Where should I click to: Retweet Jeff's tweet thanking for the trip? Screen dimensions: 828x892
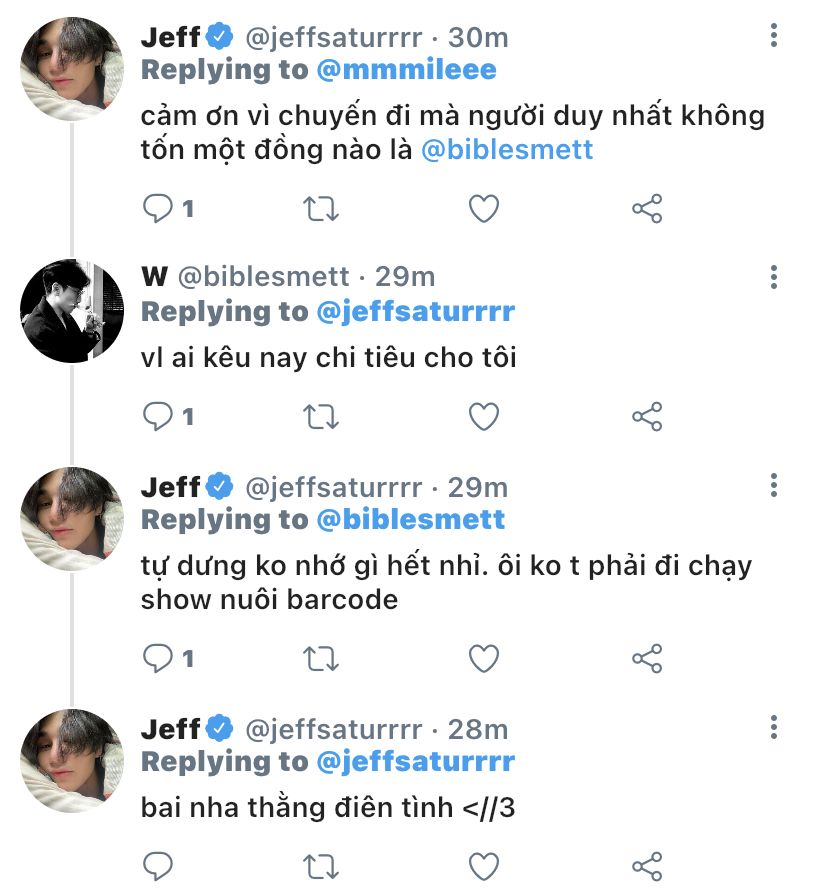321,209
